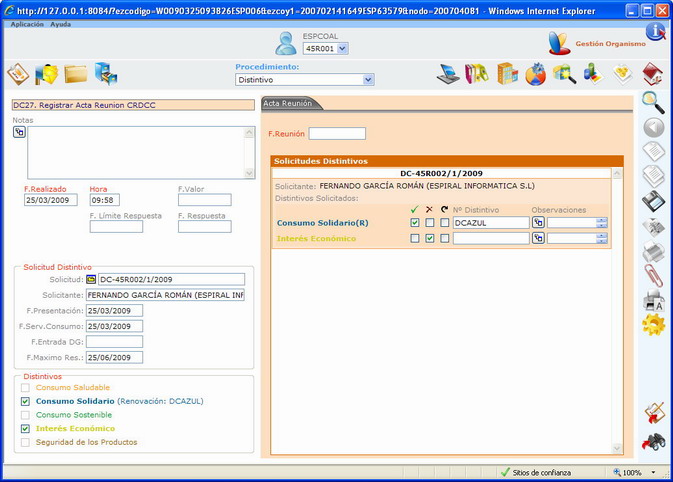The height and width of the screenshot is (482, 673).
Task: Click the yellow folder icon in left toolbar
Action: pyautogui.click(x=75, y=74)
